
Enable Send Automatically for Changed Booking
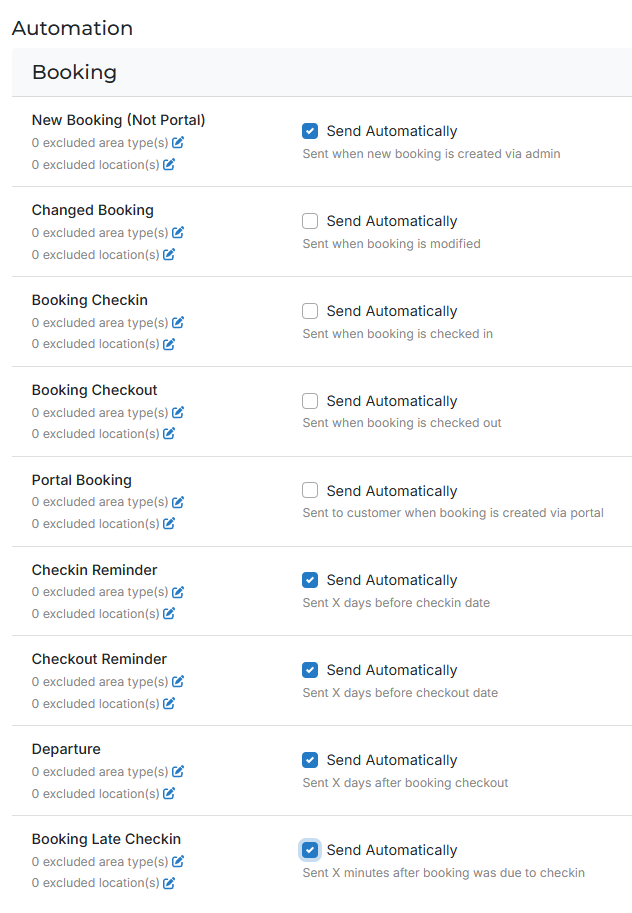click(x=310, y=221)
